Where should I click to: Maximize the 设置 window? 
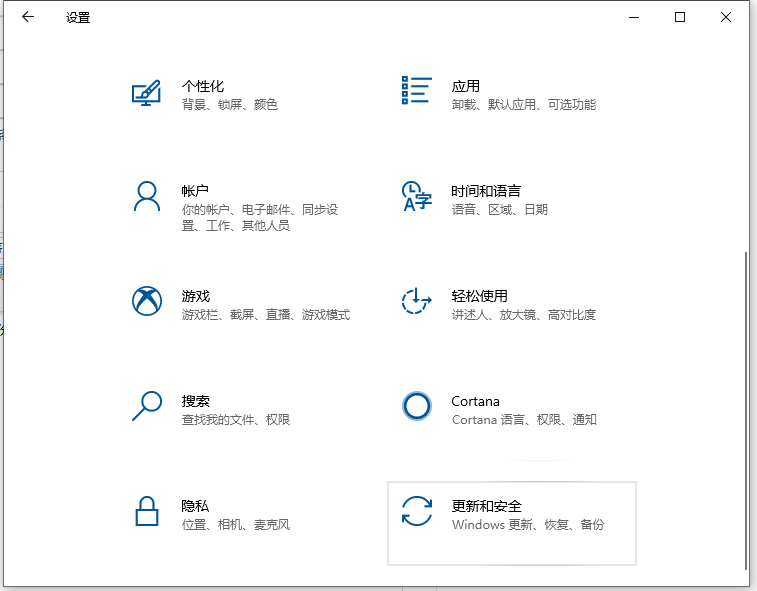click(680, 17)
